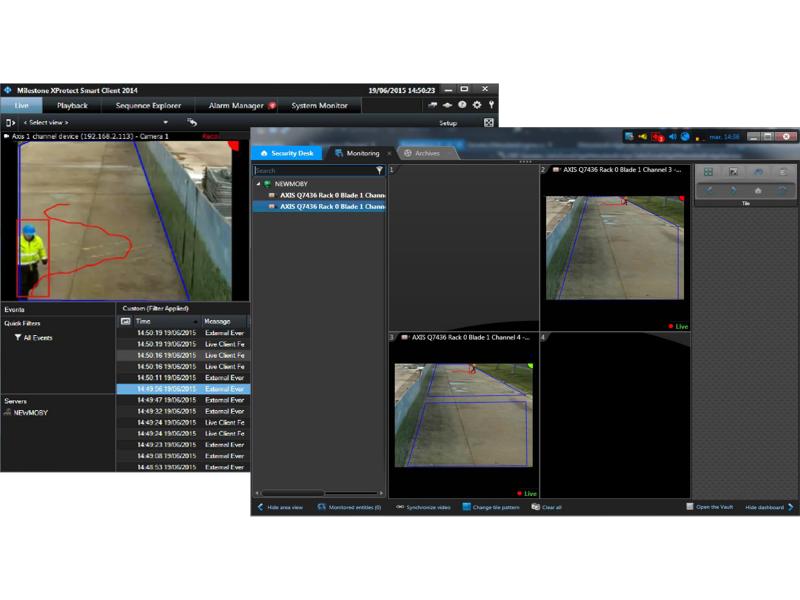Click the Security Desk search field

[314, 170]
